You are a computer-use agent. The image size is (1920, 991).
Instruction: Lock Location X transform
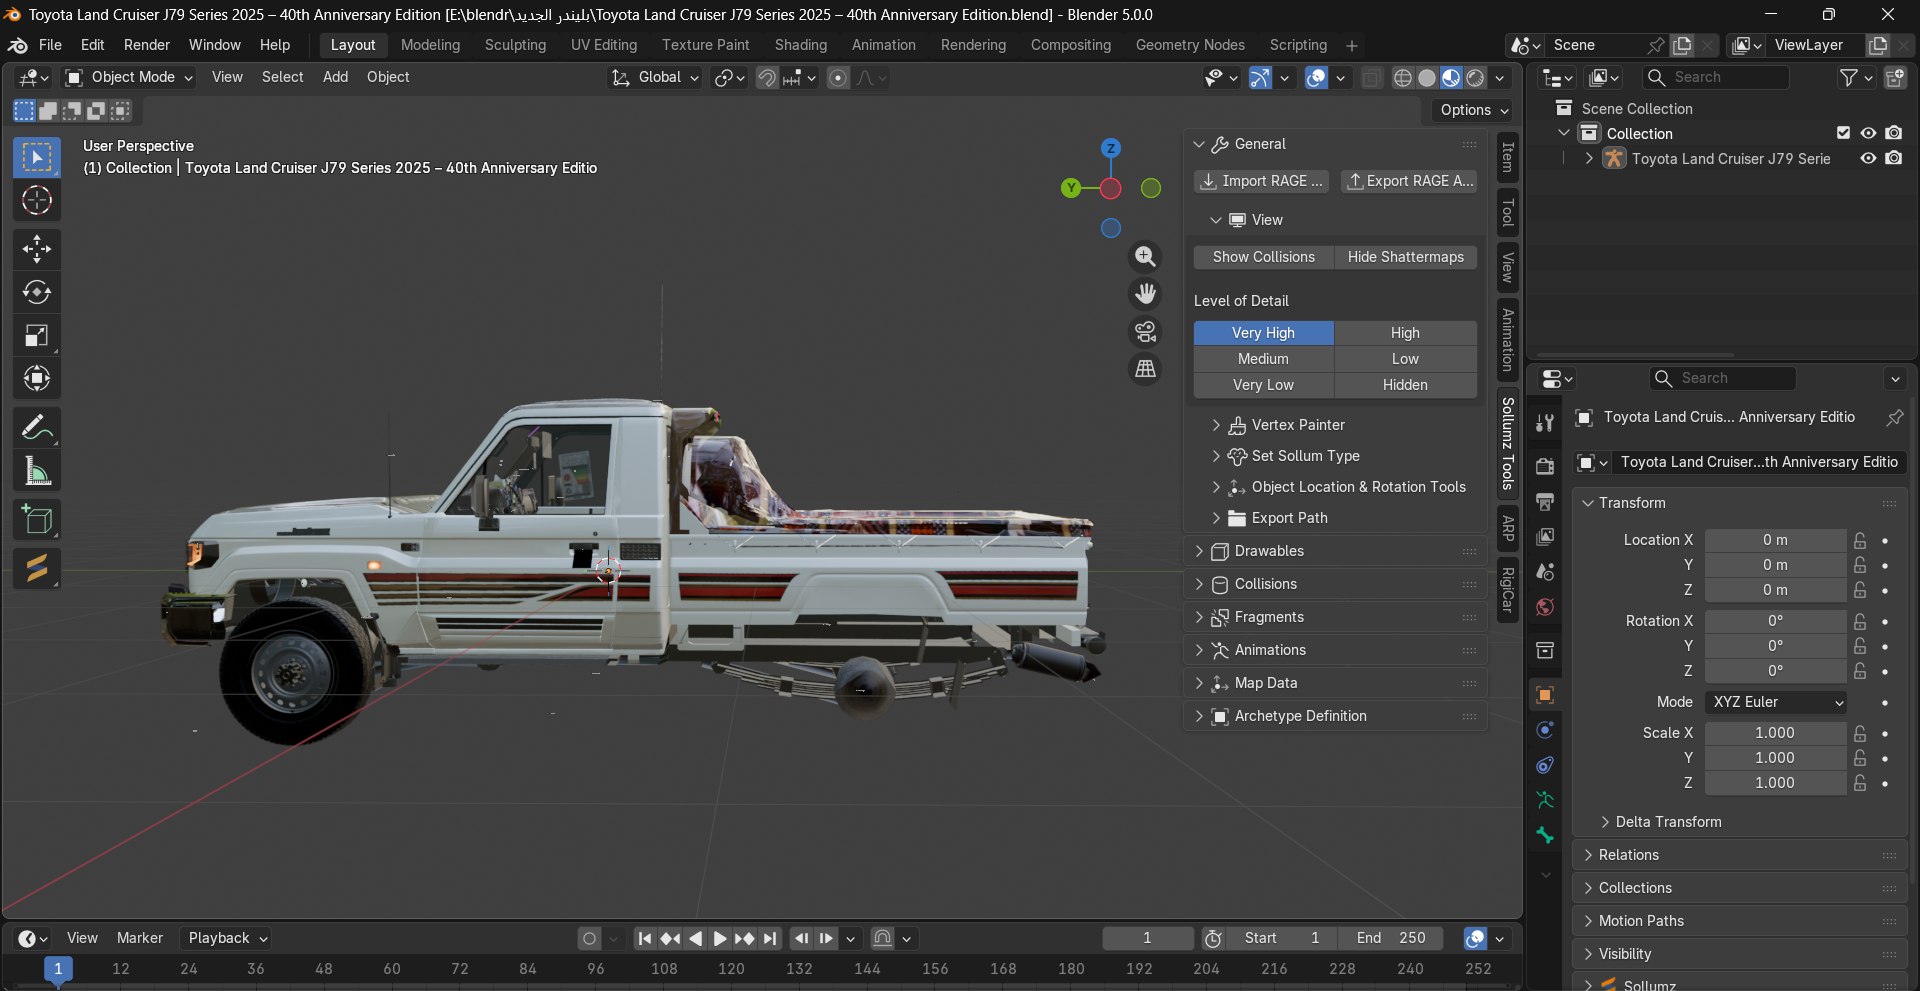pos(1860,540)
